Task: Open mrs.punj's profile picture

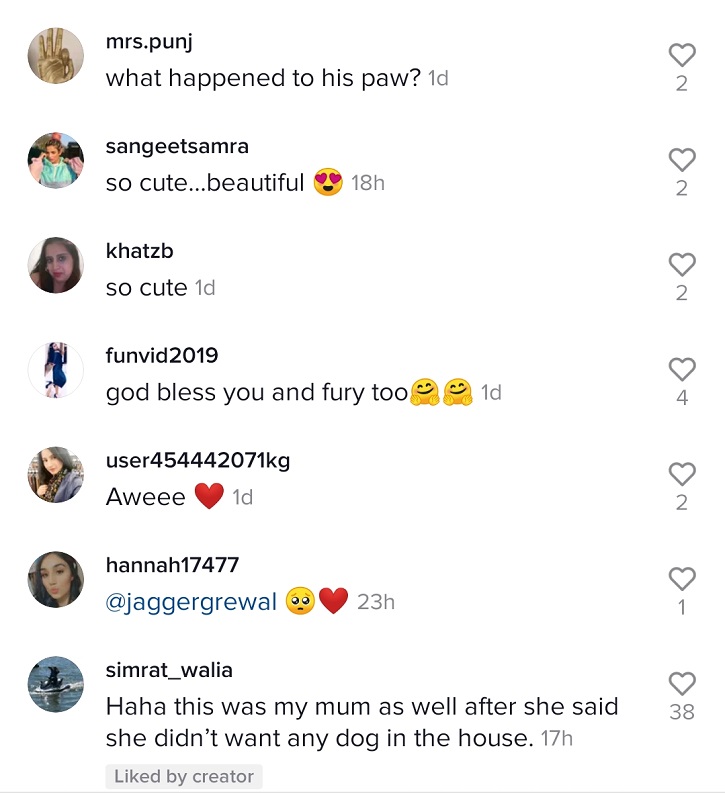Action: click(x=56, y=54)
